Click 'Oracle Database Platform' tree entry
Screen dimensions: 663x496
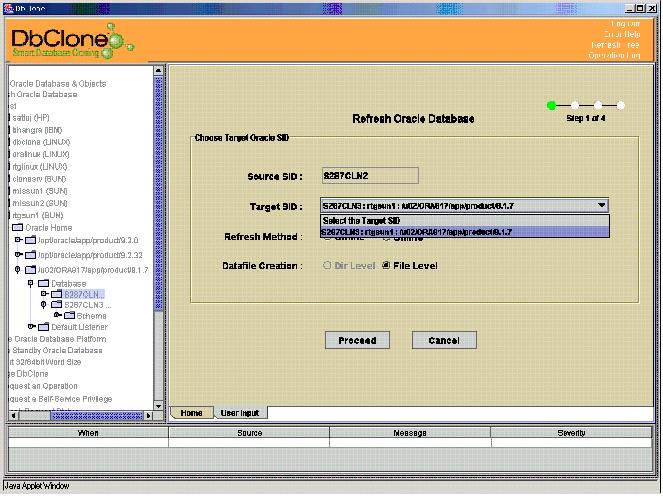[58, 339]
